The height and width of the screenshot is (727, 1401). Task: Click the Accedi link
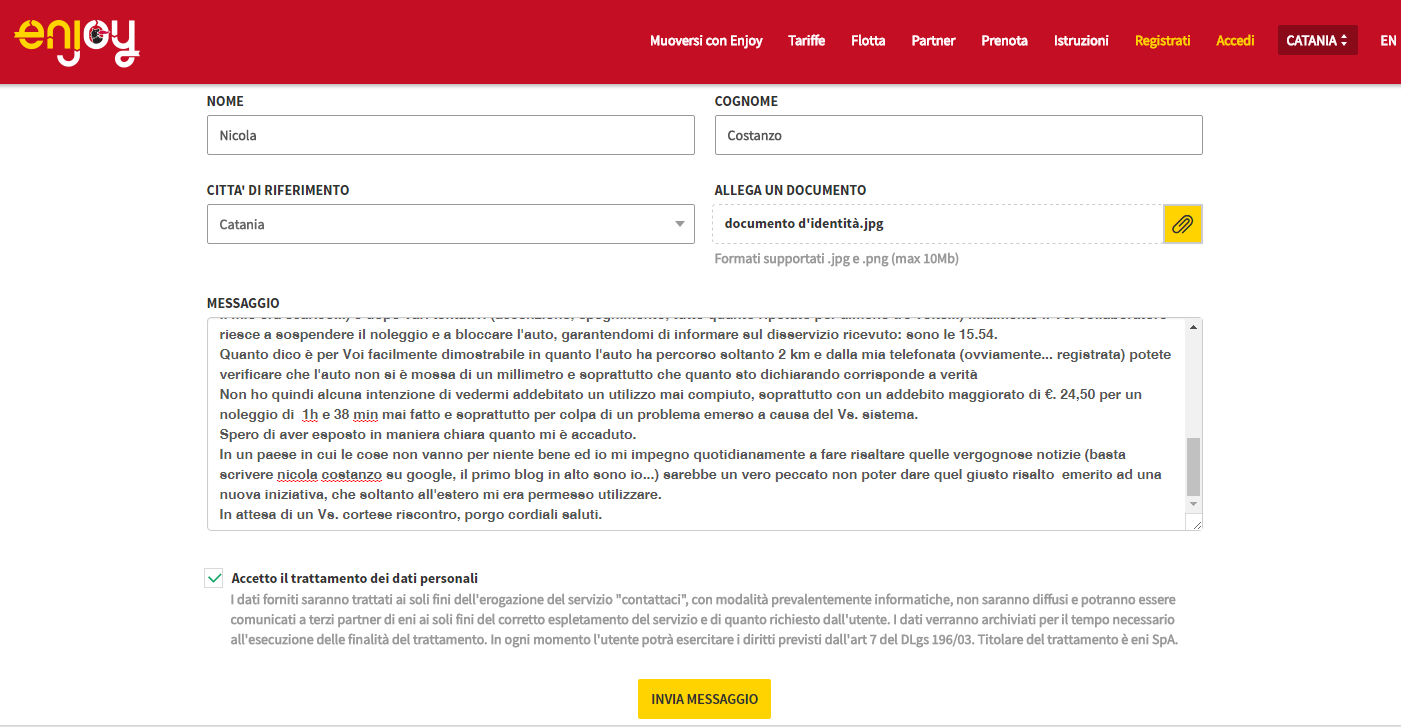pyautogui.click(x=1235, y=41)
